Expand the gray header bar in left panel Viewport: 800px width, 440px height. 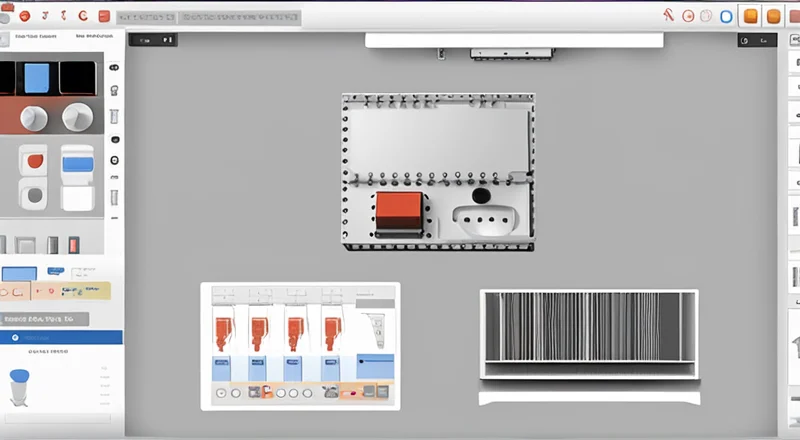point(44,319)
